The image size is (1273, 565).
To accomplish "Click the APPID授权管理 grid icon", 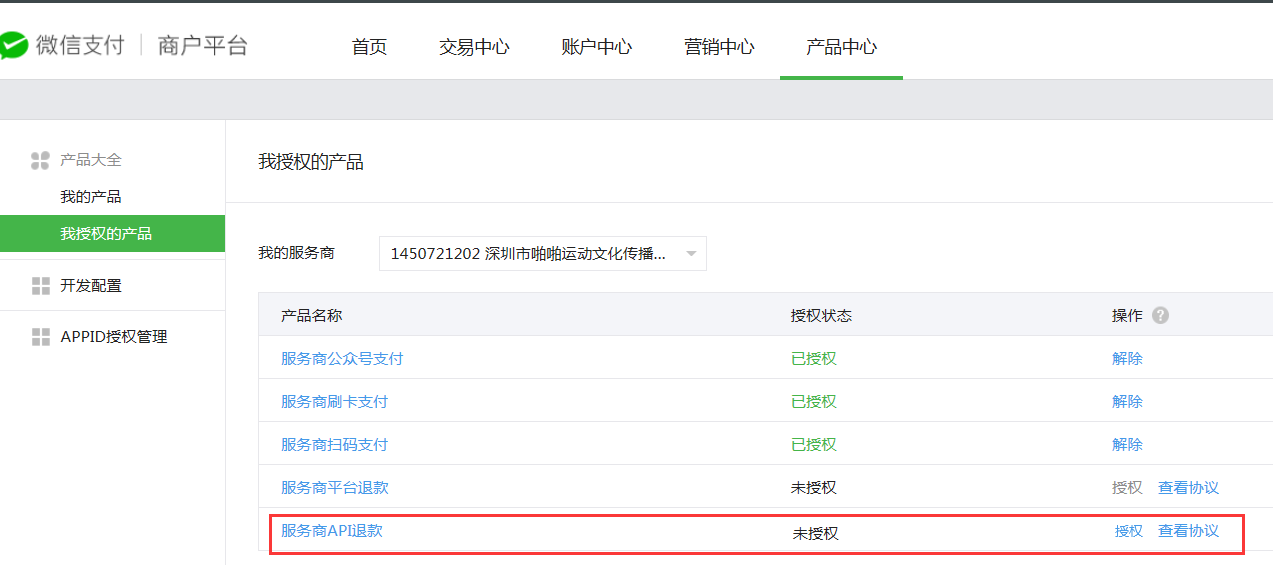I will click(x=40, y=337).
